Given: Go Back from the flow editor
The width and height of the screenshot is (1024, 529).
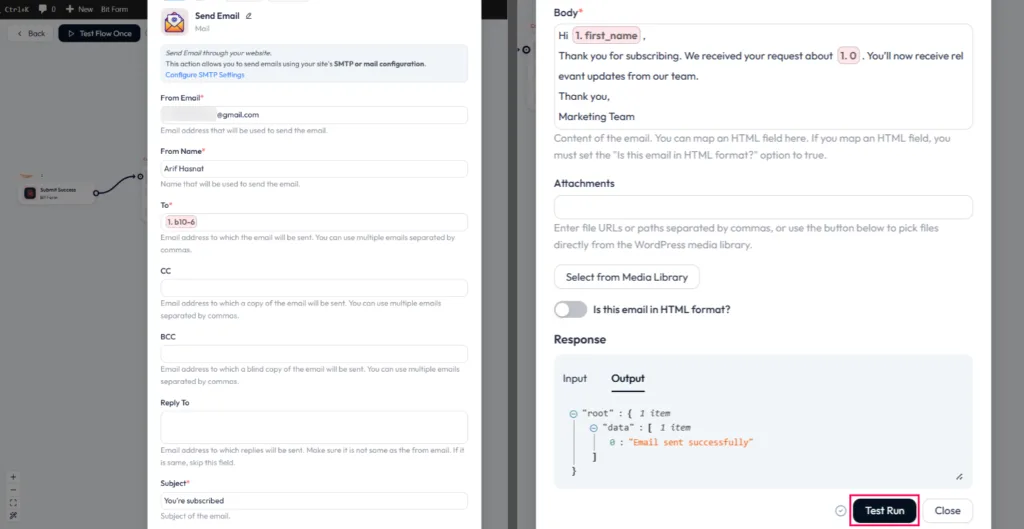Looking at the screenshot, I should [32, 33].
